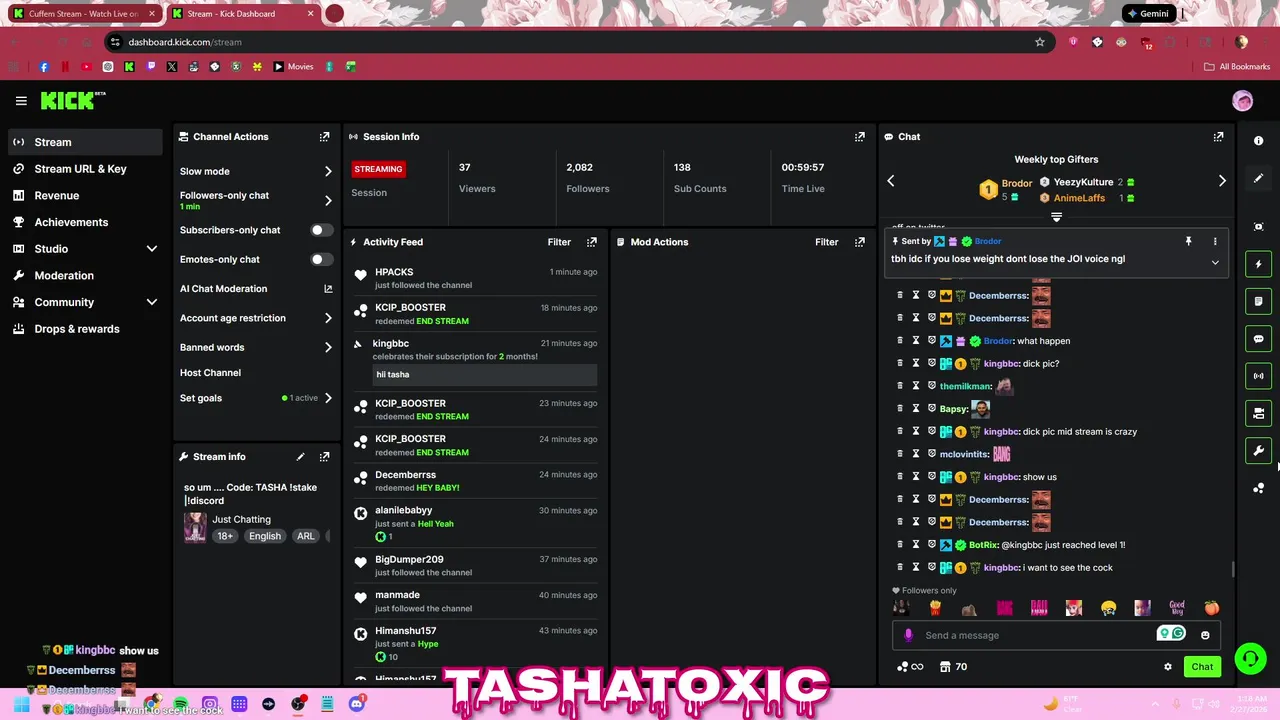Click the wrench icon in right sidebar
The width and height of the screenshot is (1280, 720).
point(1259,450)
